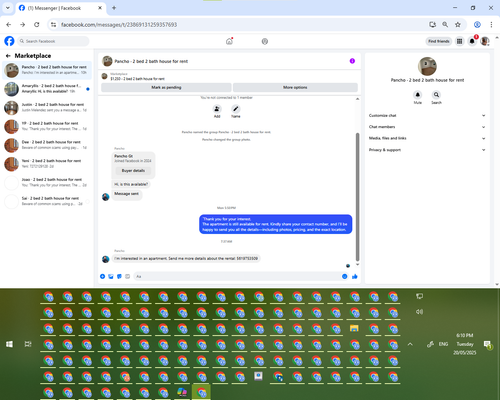Open the Chrome three-dot menu
Image resolution: width=500 pixels, height=400 pixels.
click(x=491, y=24)
